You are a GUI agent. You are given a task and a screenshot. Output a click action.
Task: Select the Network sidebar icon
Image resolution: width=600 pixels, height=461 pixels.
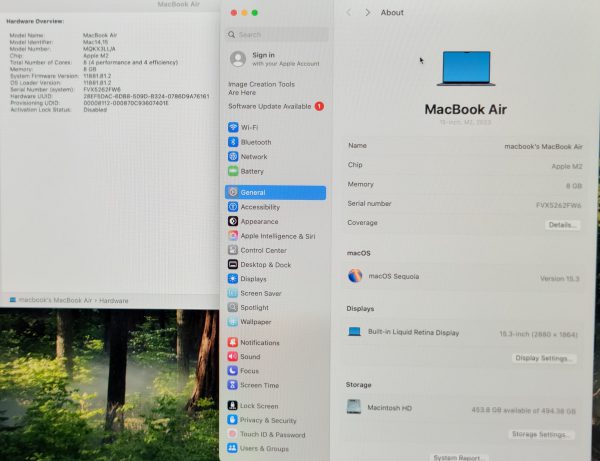tap(233, 157)
